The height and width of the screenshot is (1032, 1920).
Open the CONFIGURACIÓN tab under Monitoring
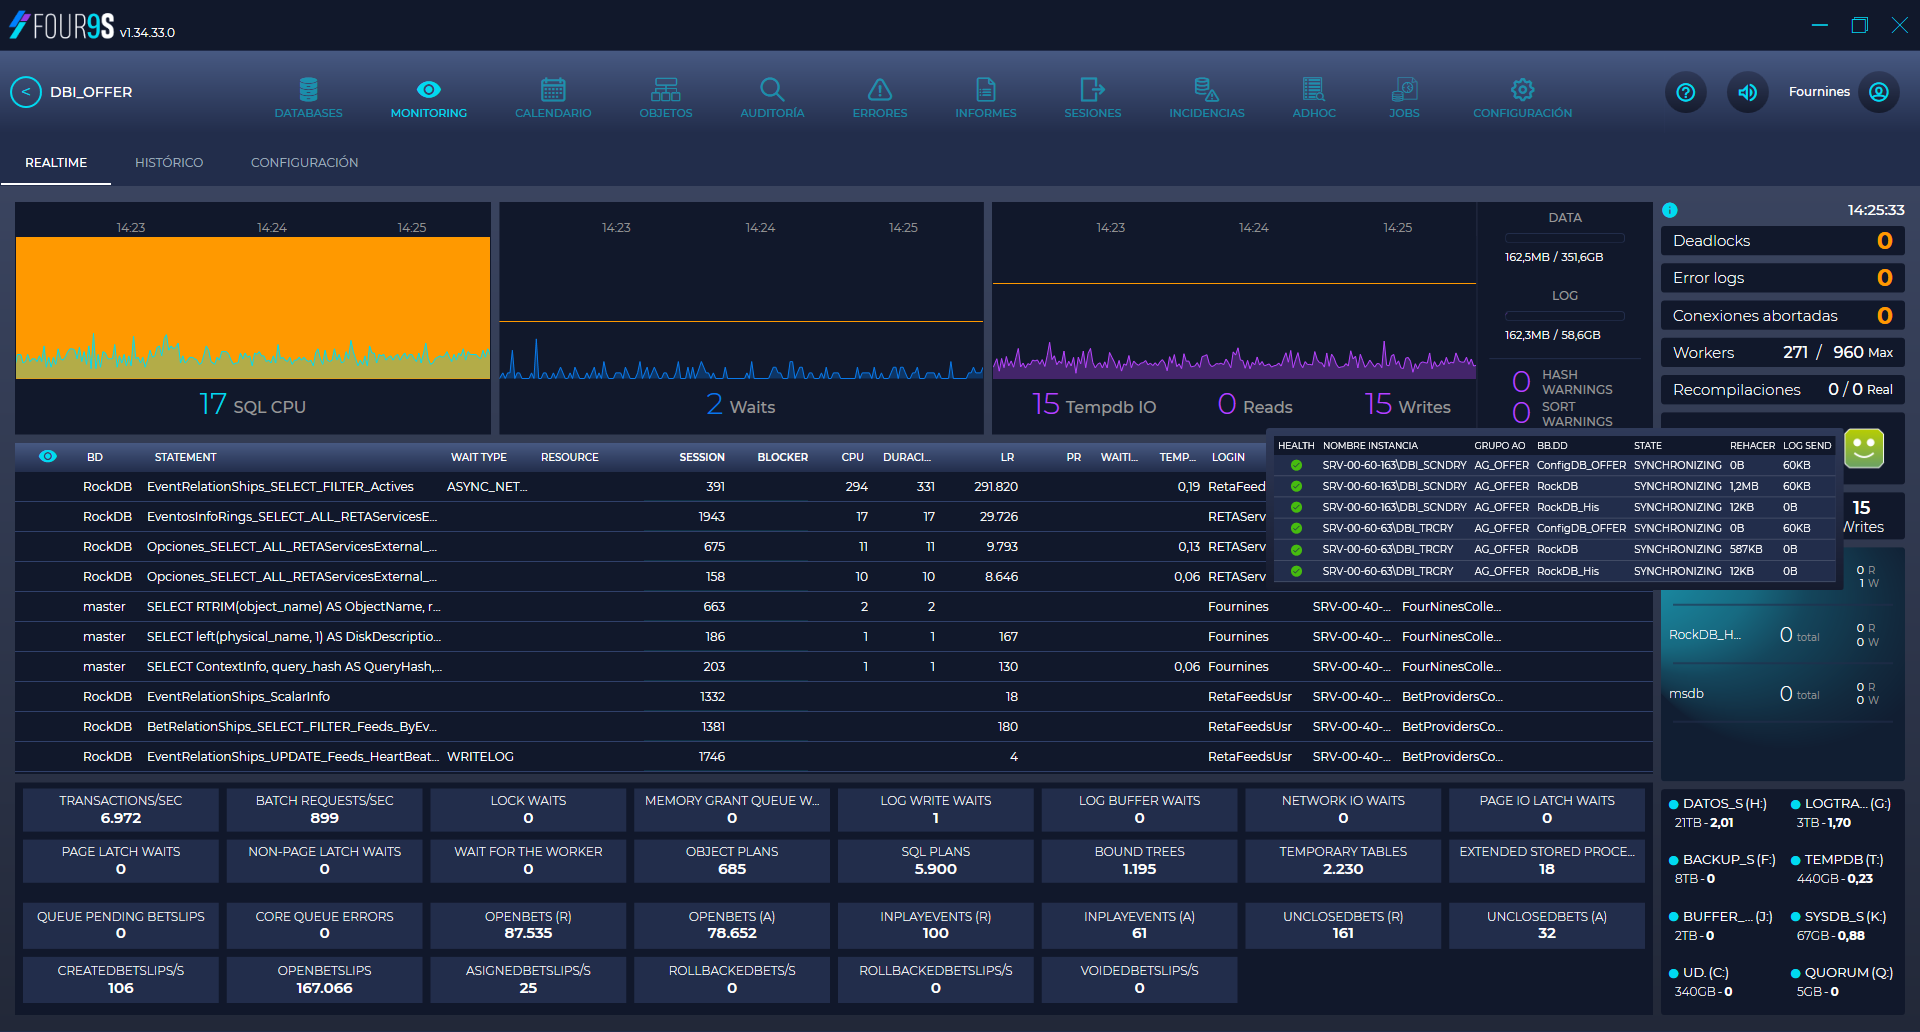pyautogui.click(x=304, y=162)
